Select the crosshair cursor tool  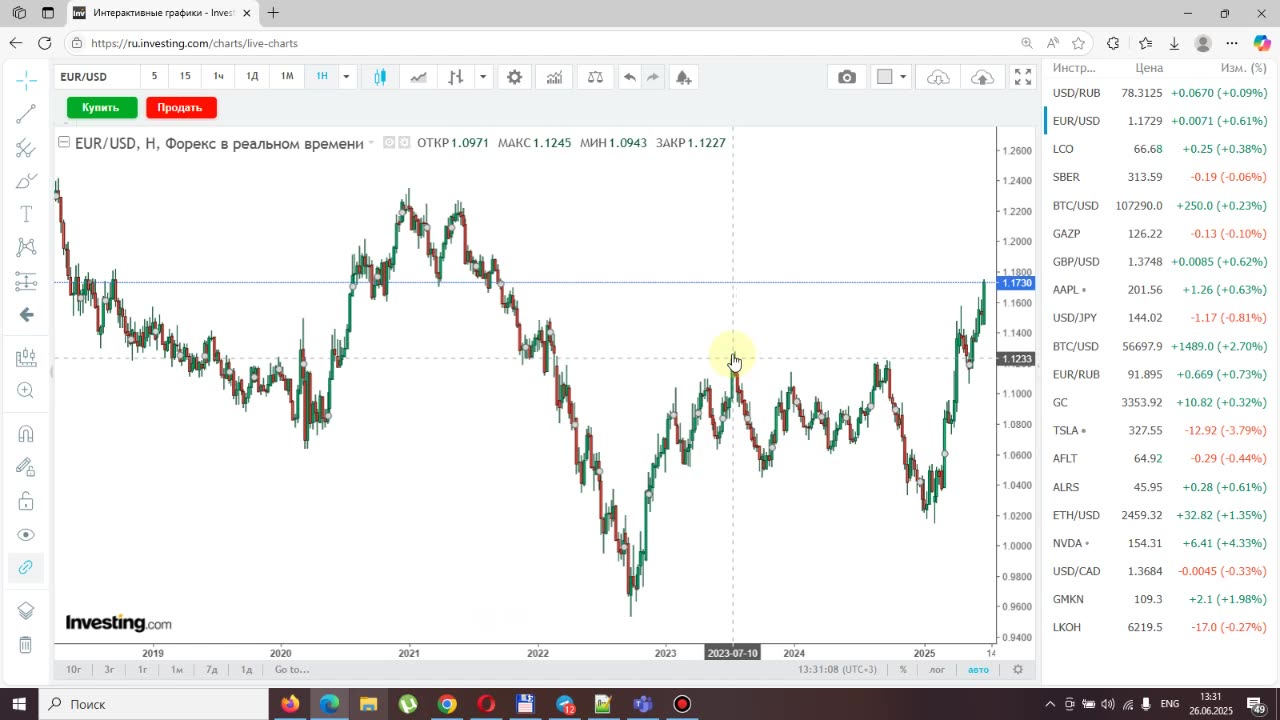26,79
